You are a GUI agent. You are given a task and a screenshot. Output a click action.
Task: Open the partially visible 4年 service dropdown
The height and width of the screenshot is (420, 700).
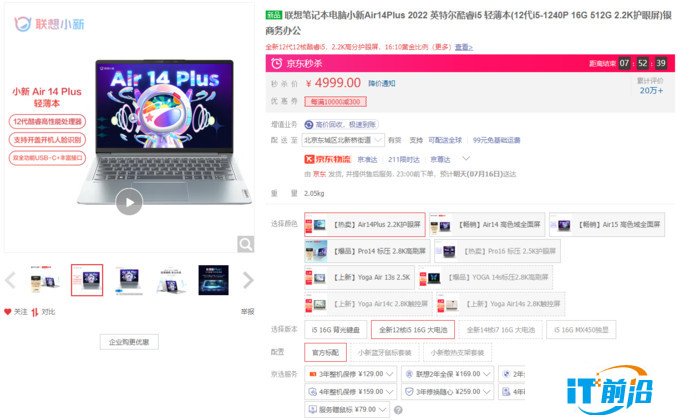point(512,392)
